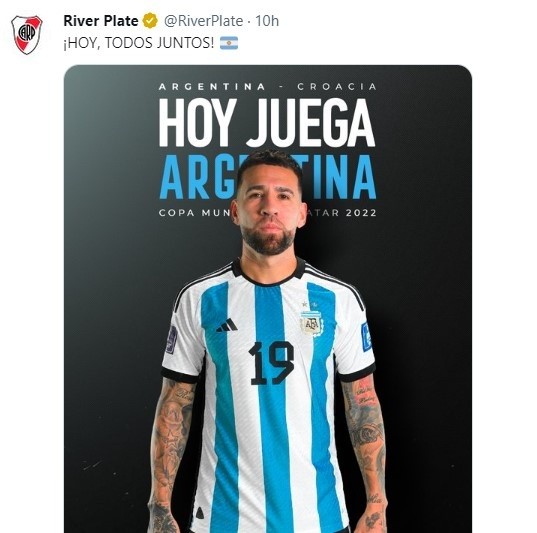Click the HOY JUEGA headline in the poster
Image resolution: width=537 pixels, height=533 pixels.
click(267, 122)
